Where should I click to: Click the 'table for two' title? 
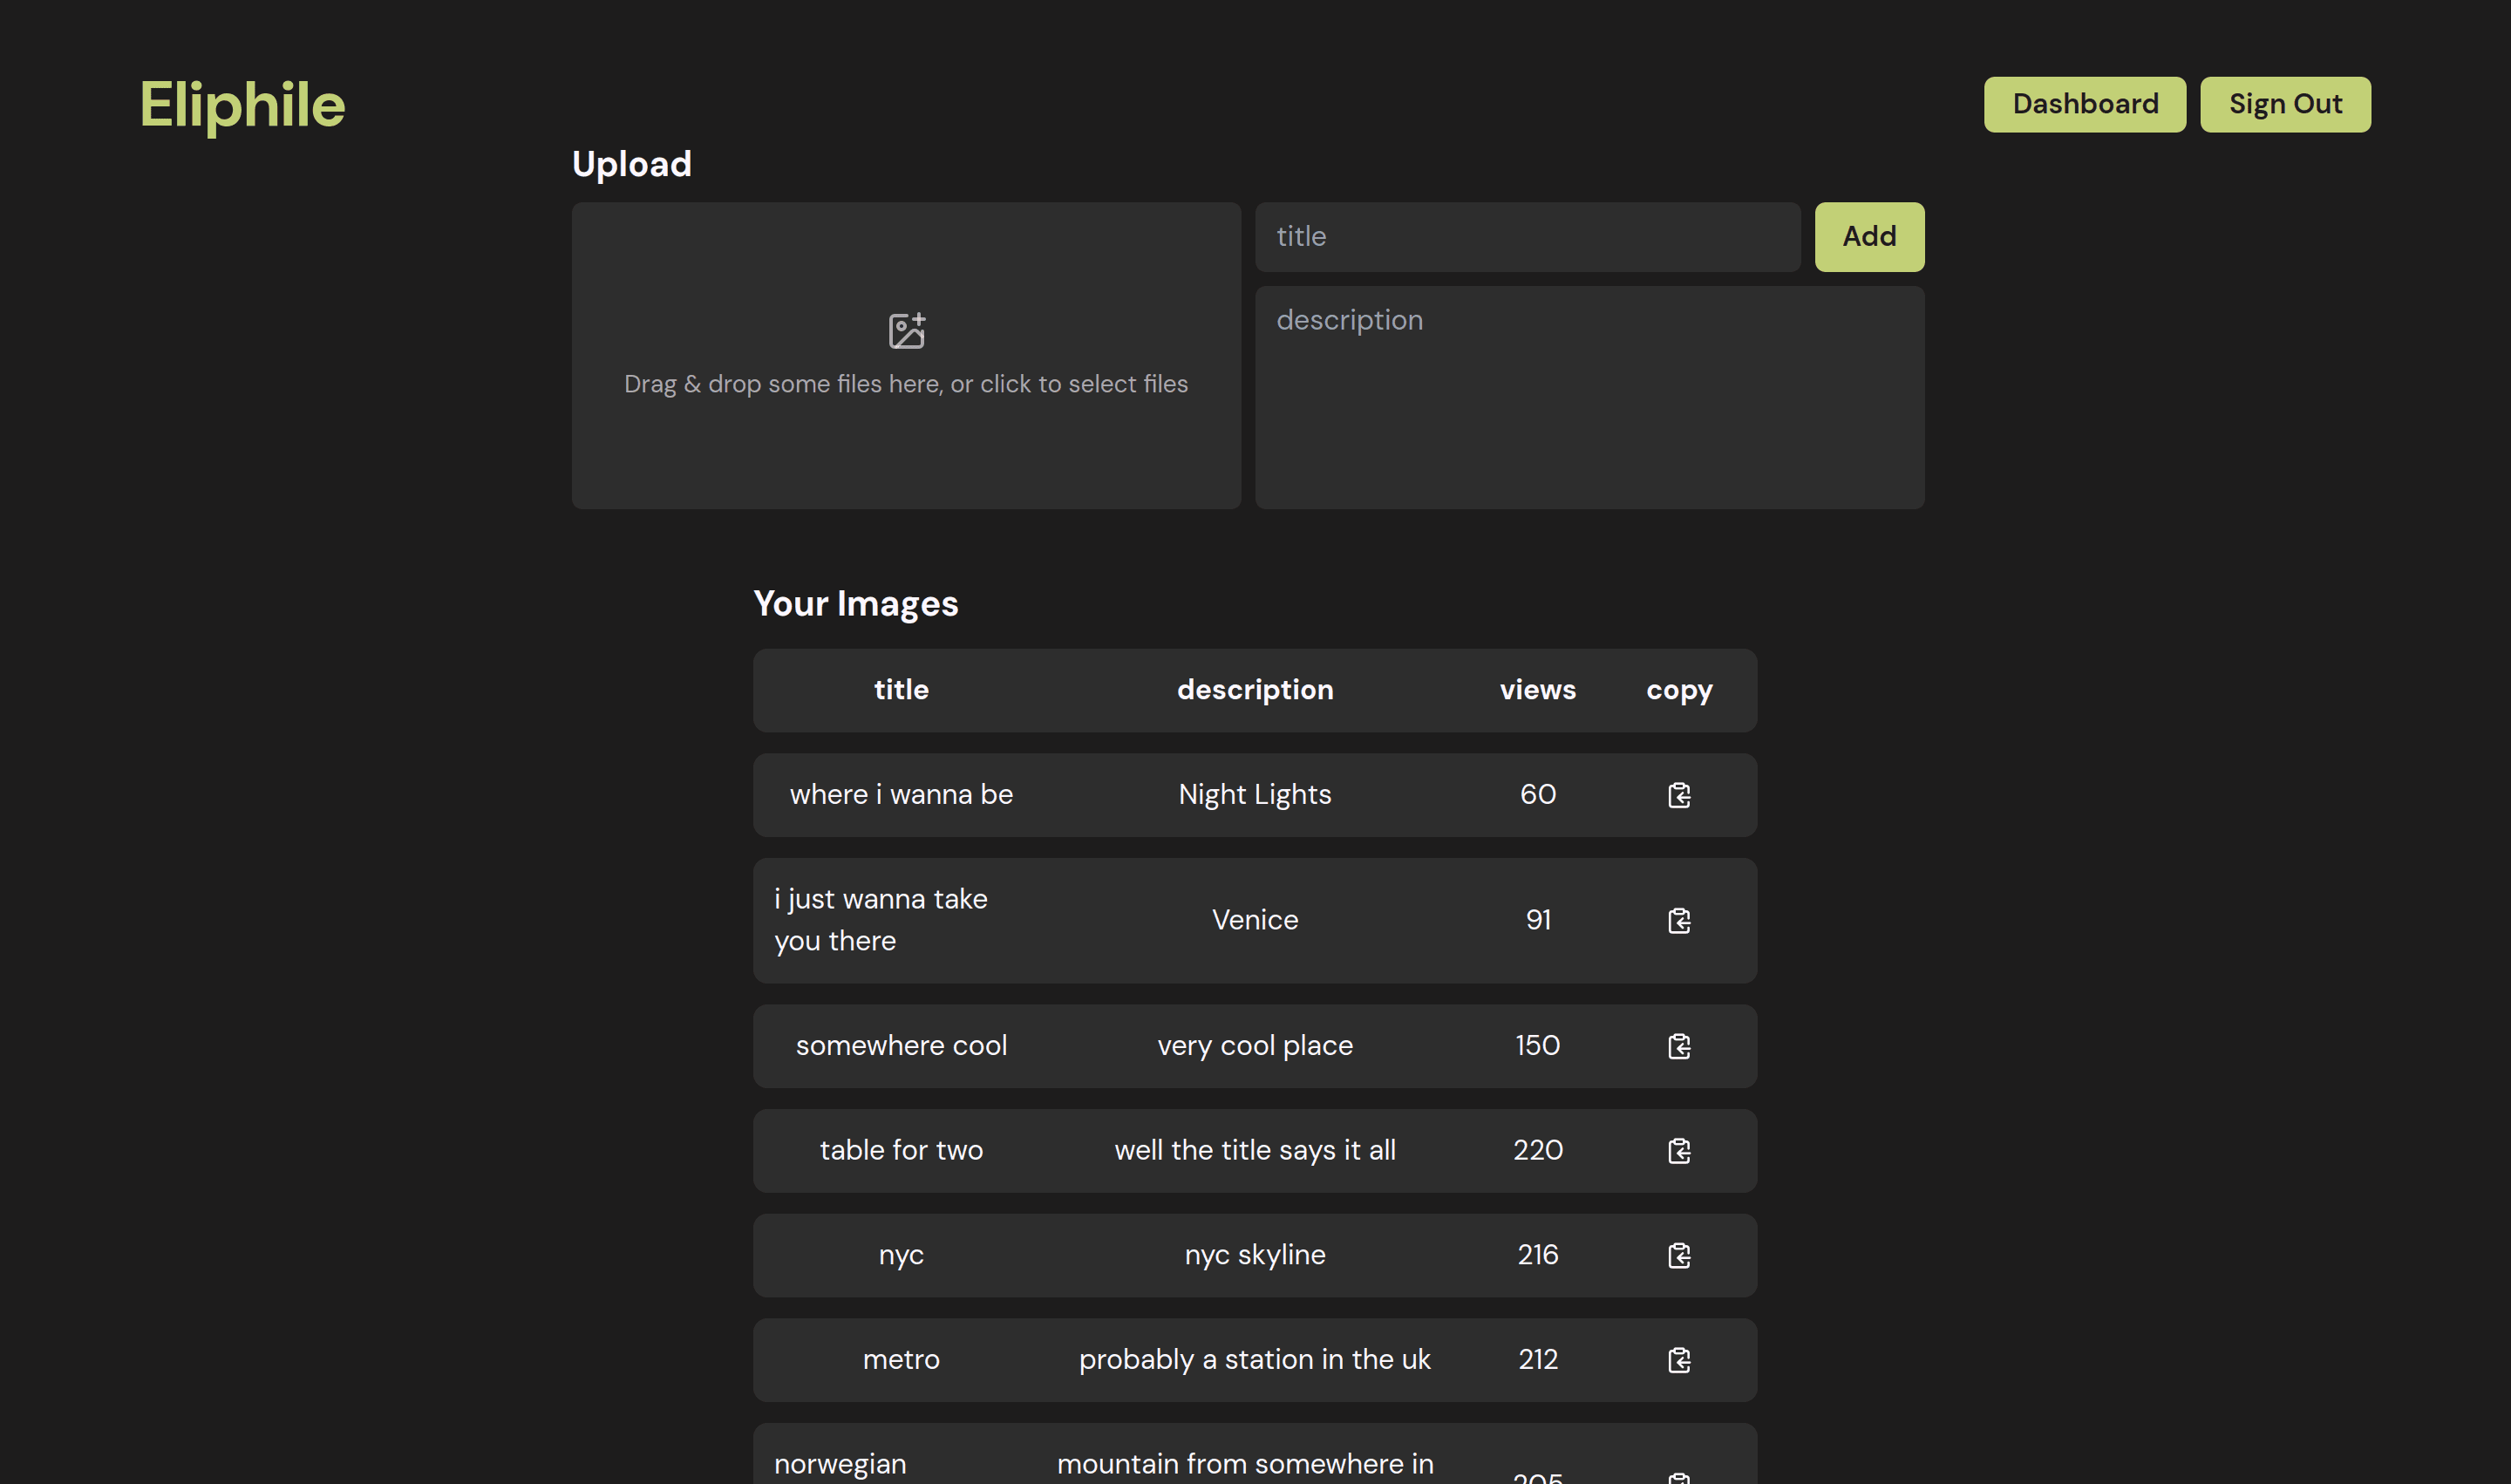(901, 1151)
